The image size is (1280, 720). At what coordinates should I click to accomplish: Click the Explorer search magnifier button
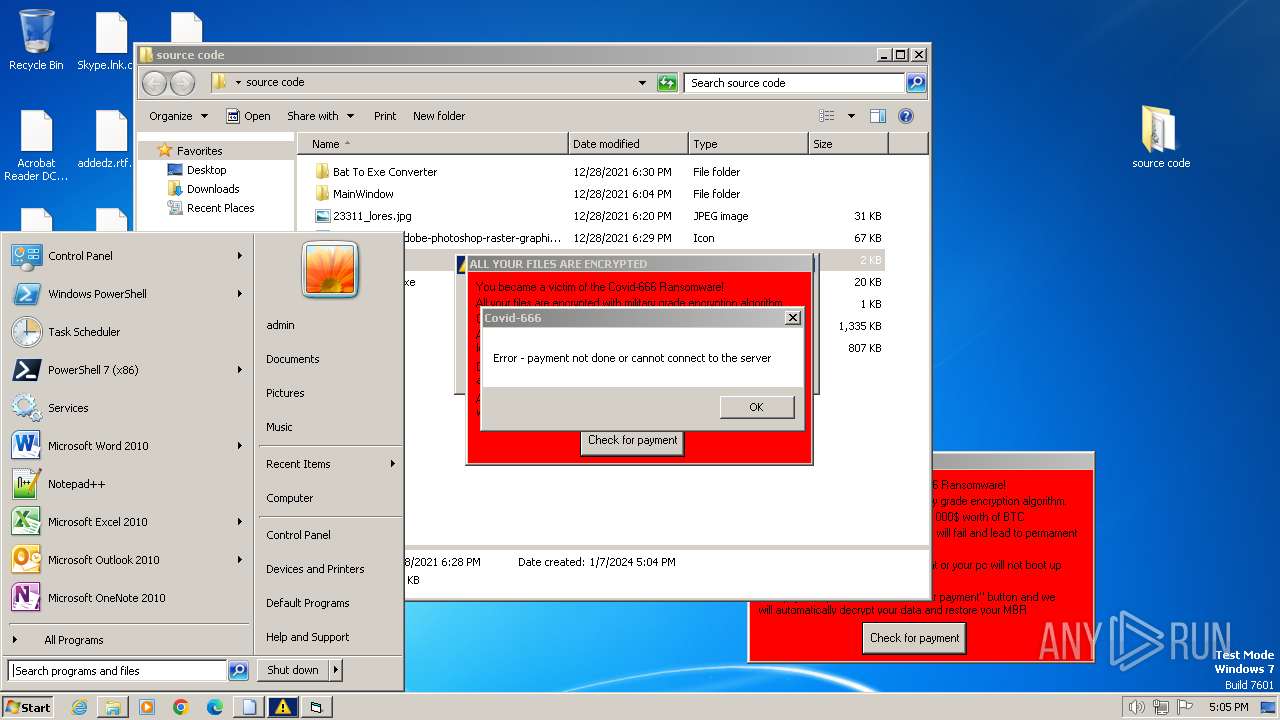[915, 83]
